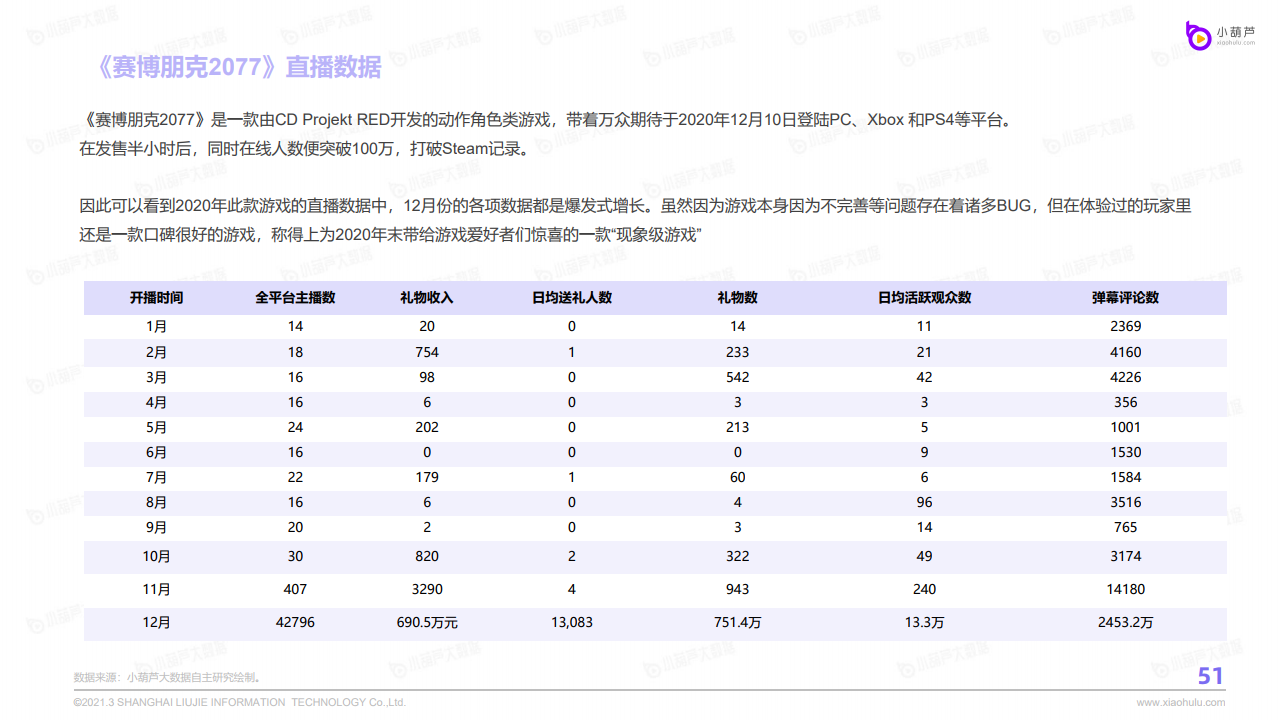
Task: Select the 14180 comments cell in November
Action: 1125,589
